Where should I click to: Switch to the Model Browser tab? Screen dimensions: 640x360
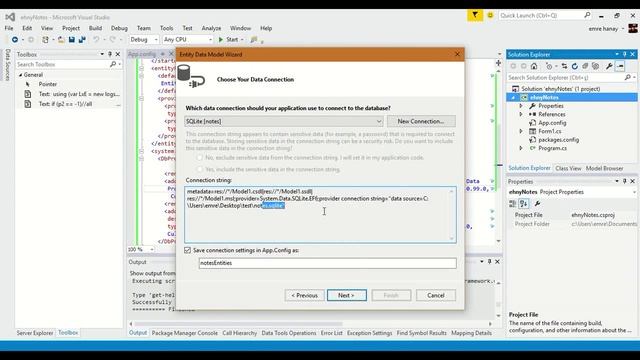(604, 168)
